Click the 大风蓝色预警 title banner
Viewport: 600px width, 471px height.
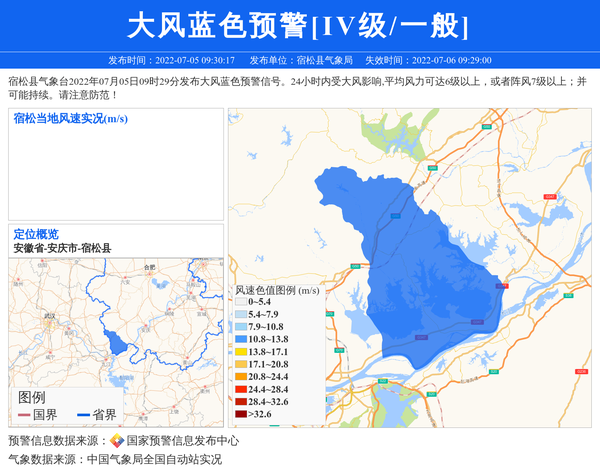pyautogui.click(x=299, y=25)
